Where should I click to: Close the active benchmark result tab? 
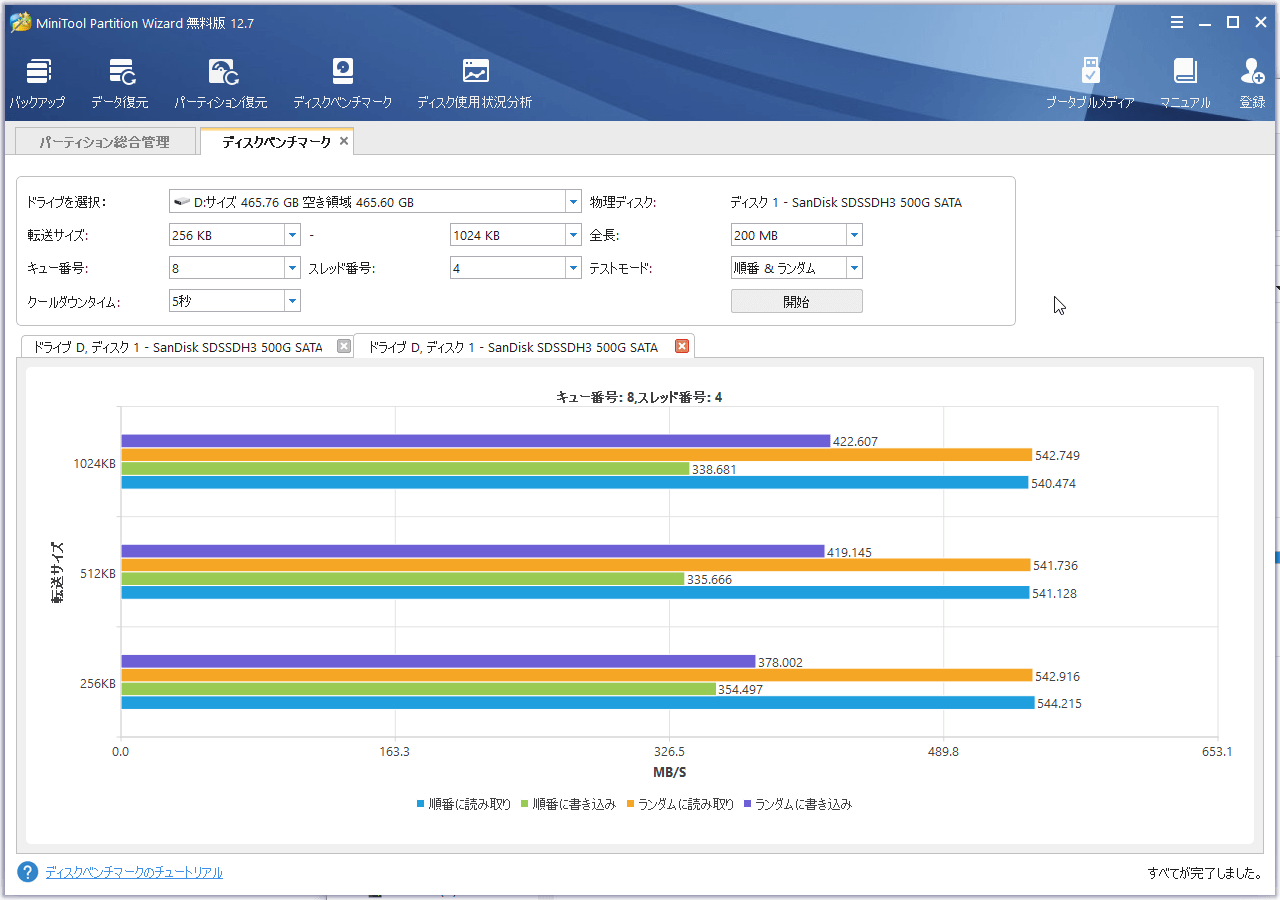point(682,347)
